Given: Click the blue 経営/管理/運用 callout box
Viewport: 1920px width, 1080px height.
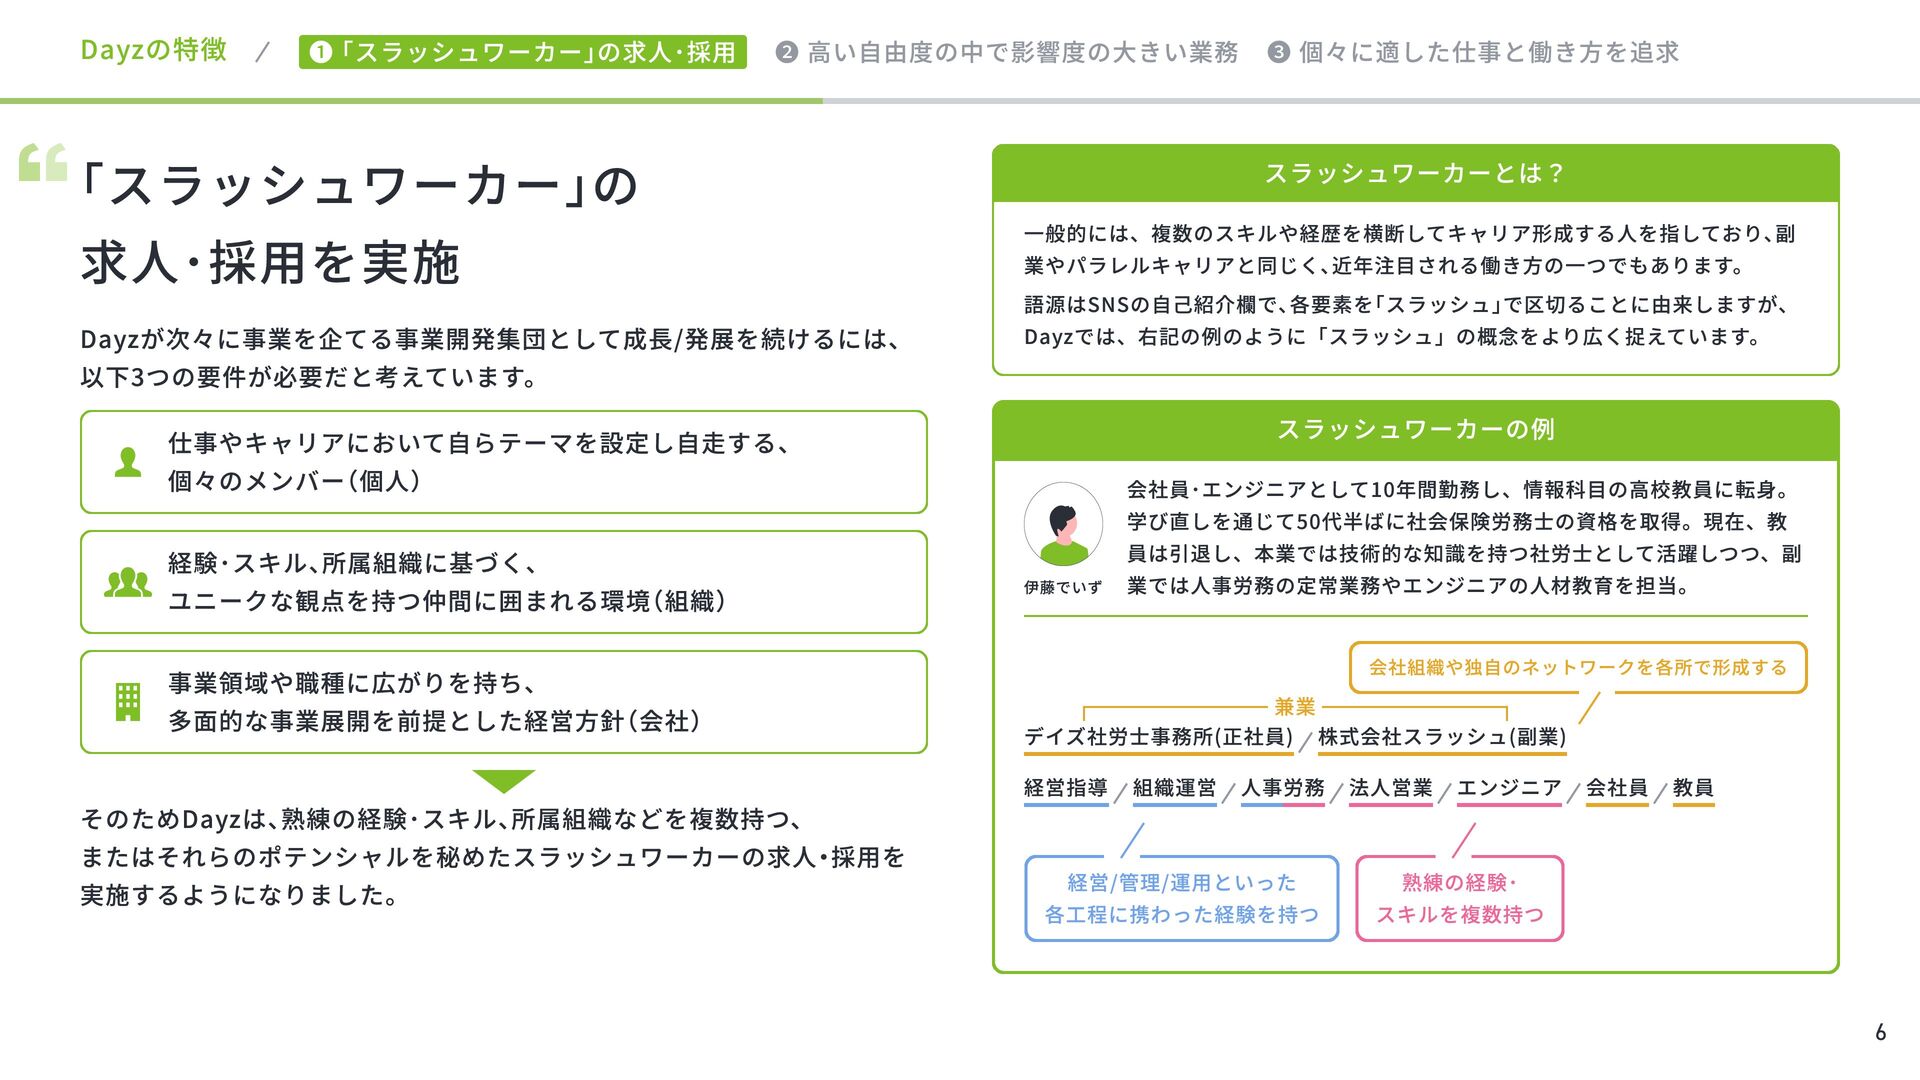Looking at the screenshot, I should coord(1181,898).
